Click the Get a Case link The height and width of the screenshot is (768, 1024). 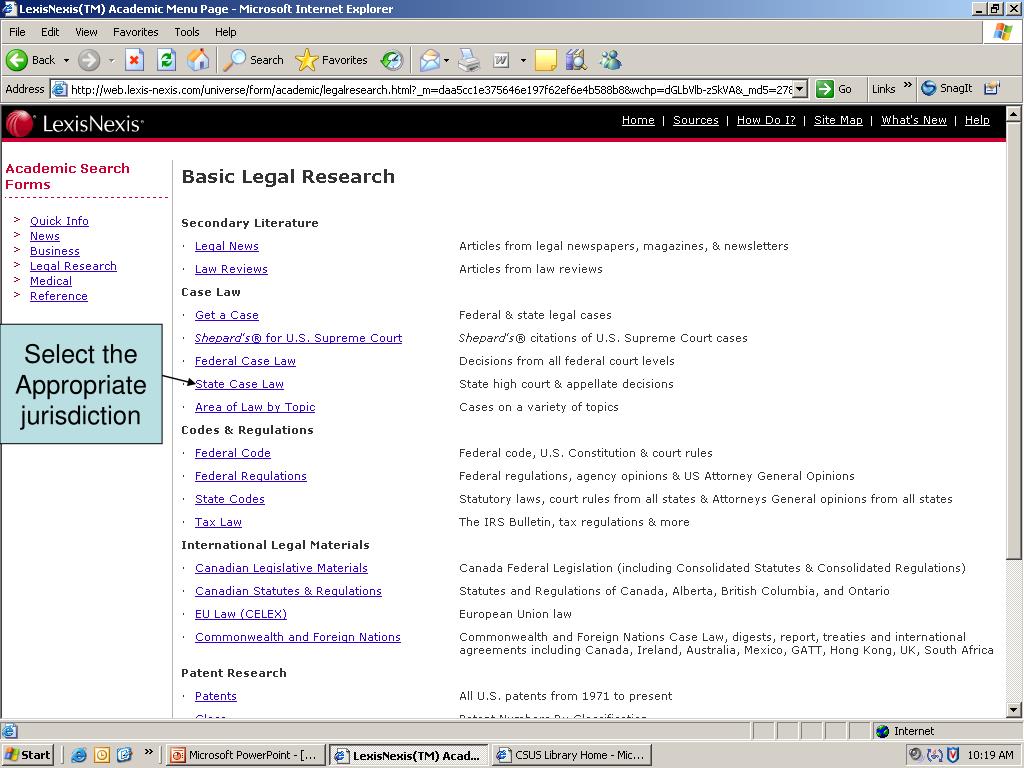coord(227,315)
